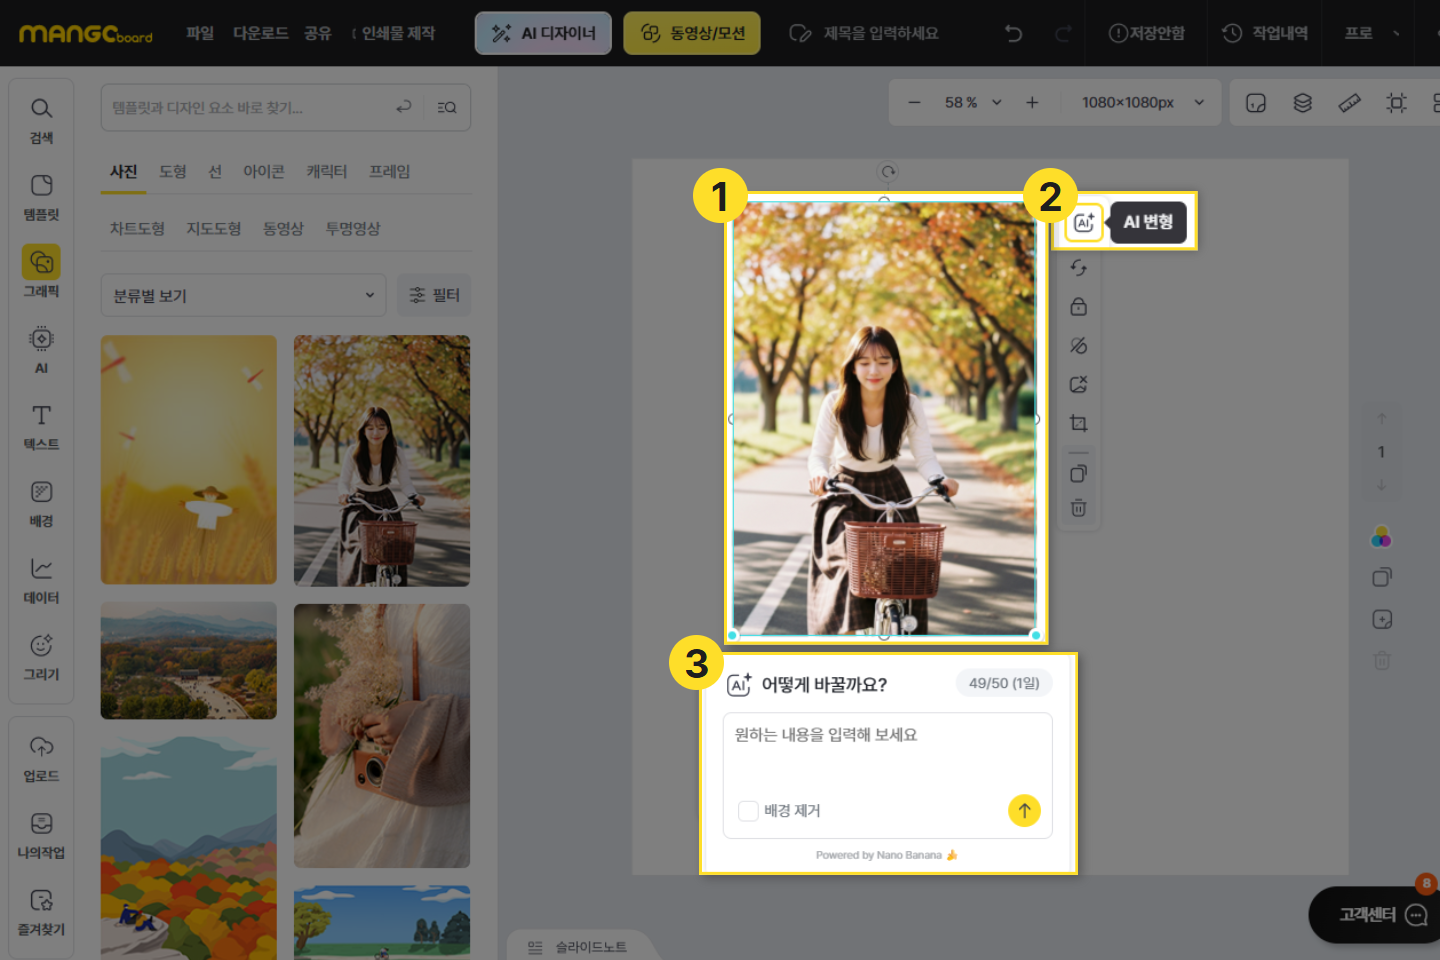Image resolution: width=1440 pixels, height=960 pixels.
Task: Open the layers icon in top toolbar
Action: (1302, 103)
